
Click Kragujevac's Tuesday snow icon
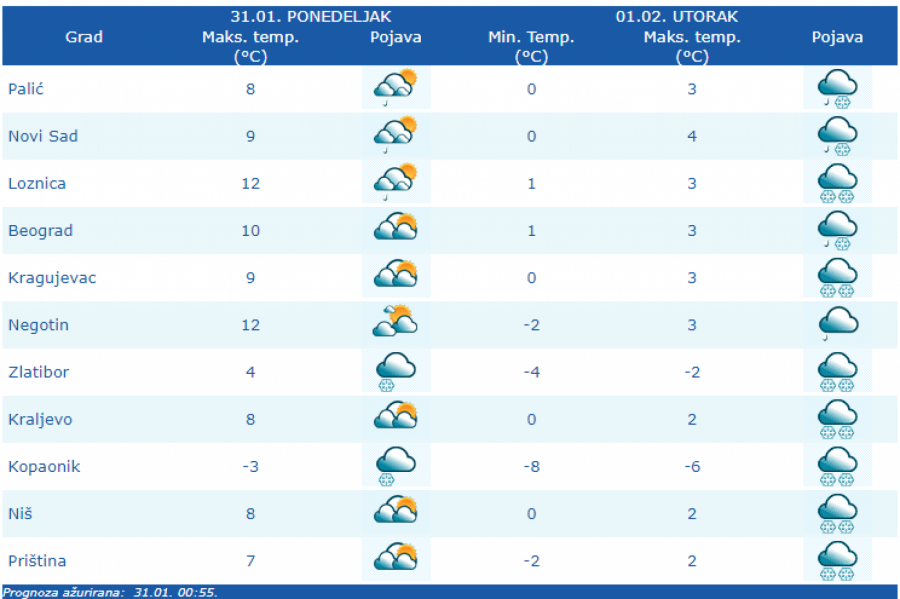click(837, 277)
